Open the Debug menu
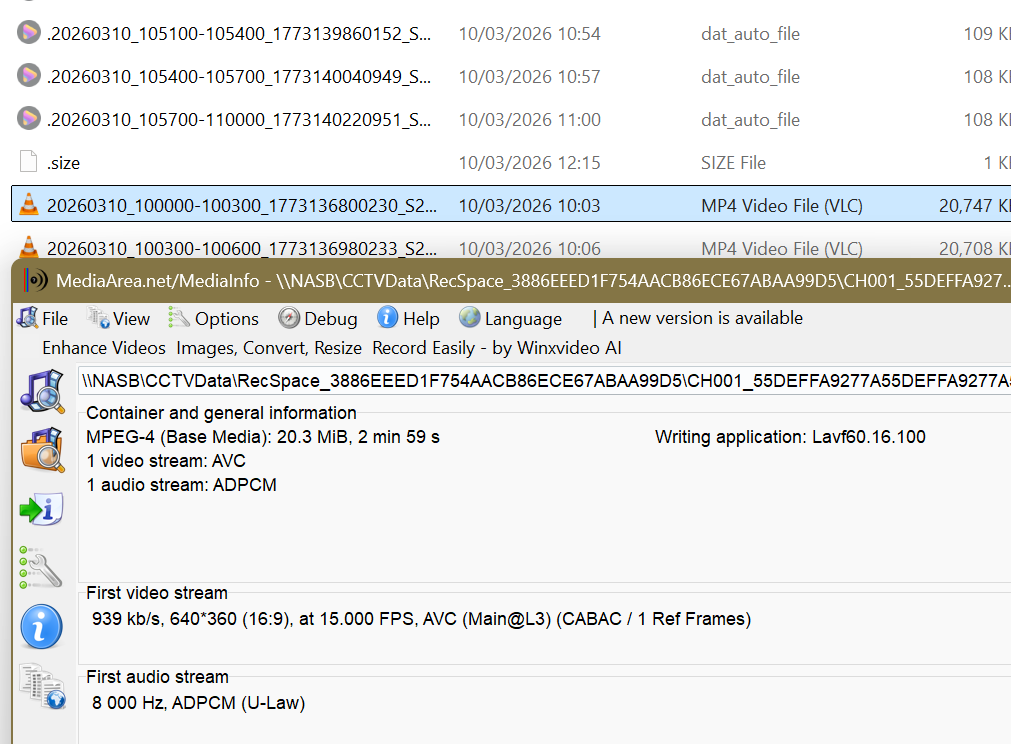 (x=318, y=319)
